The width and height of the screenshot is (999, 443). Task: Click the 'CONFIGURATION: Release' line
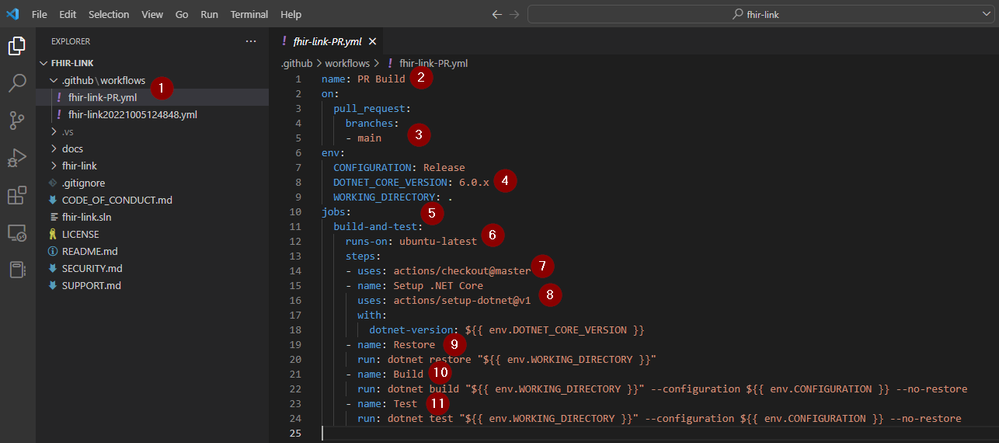399,167
